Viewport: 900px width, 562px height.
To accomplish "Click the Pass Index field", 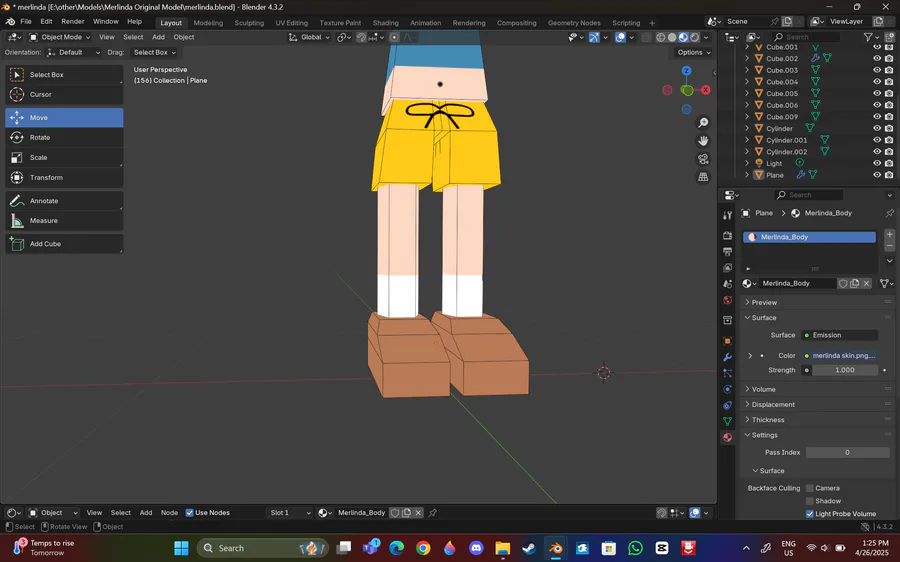I will coord(847,452).
